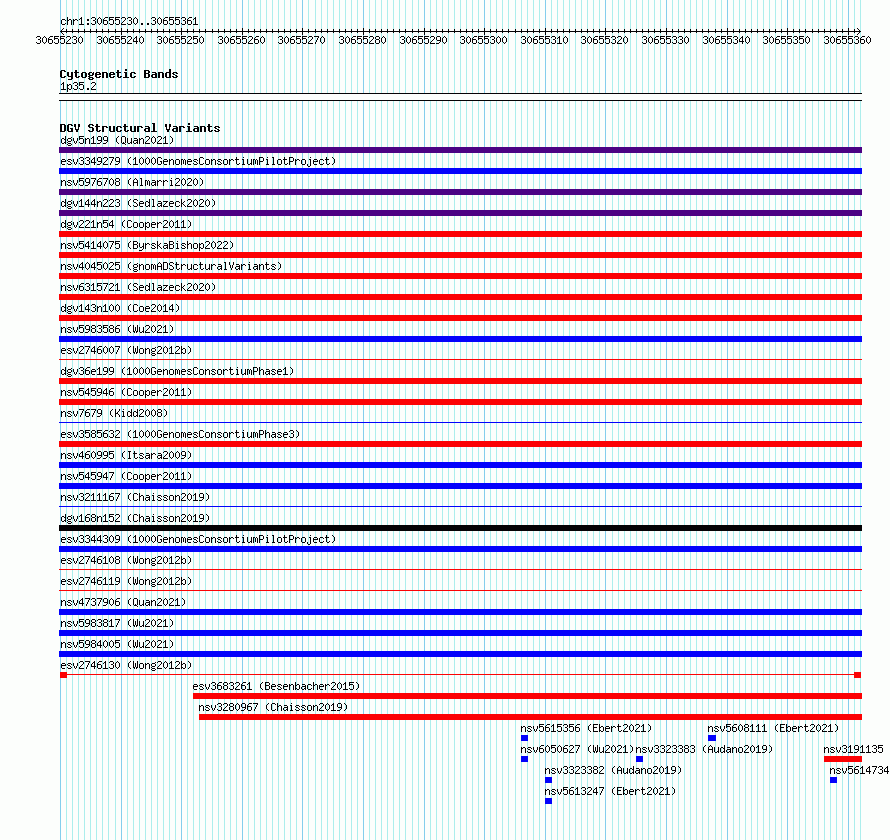Select nsv3211167 (Chaisson2019) label
890x840 pixels.
[x=135, y=497]
